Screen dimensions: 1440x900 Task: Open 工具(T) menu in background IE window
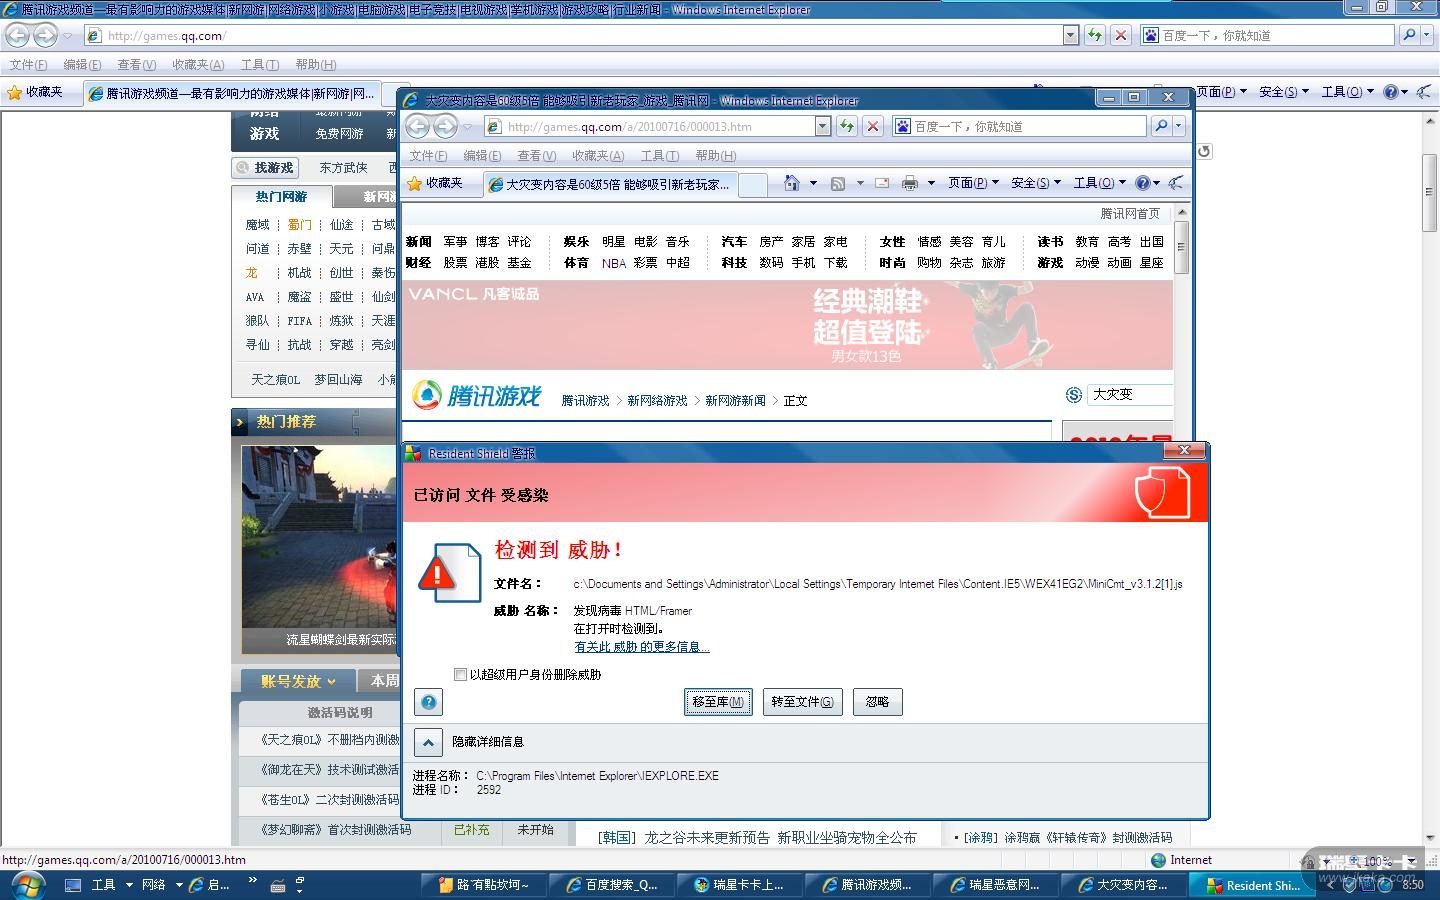[x=259, y=65]
